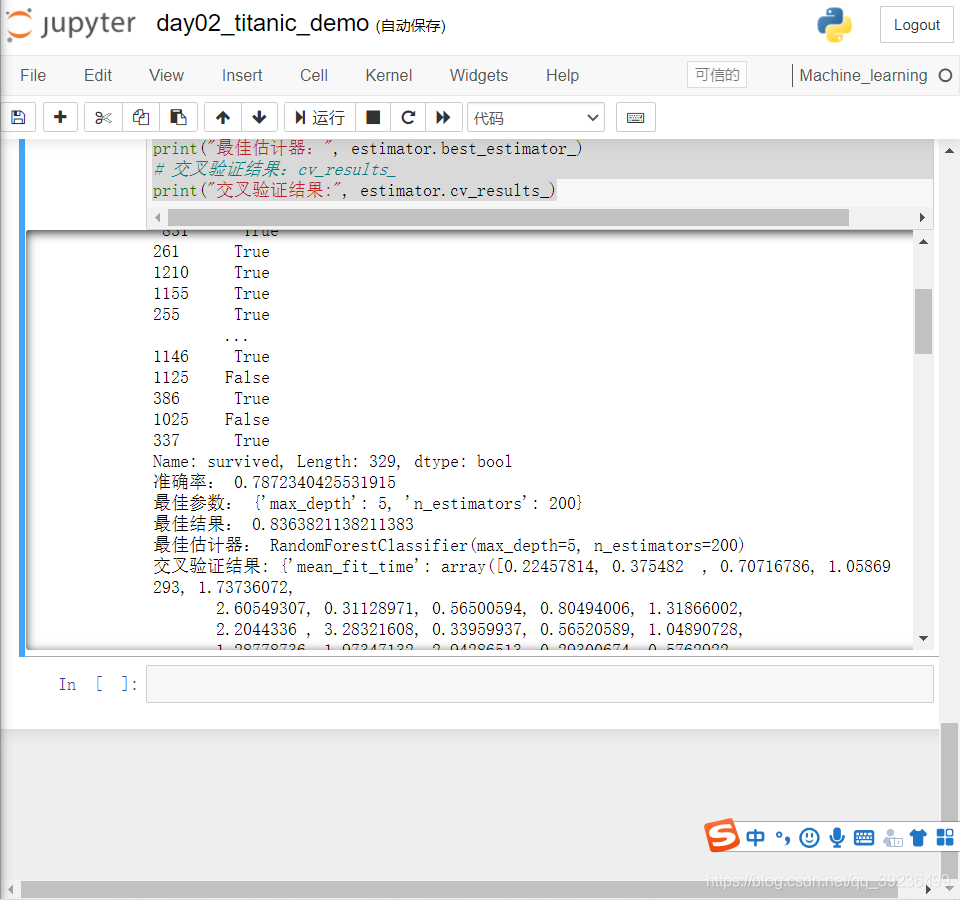Screen dimensions: 960x900
Task: Restart and run all with fast-forward icon
Action: (443, 117)
